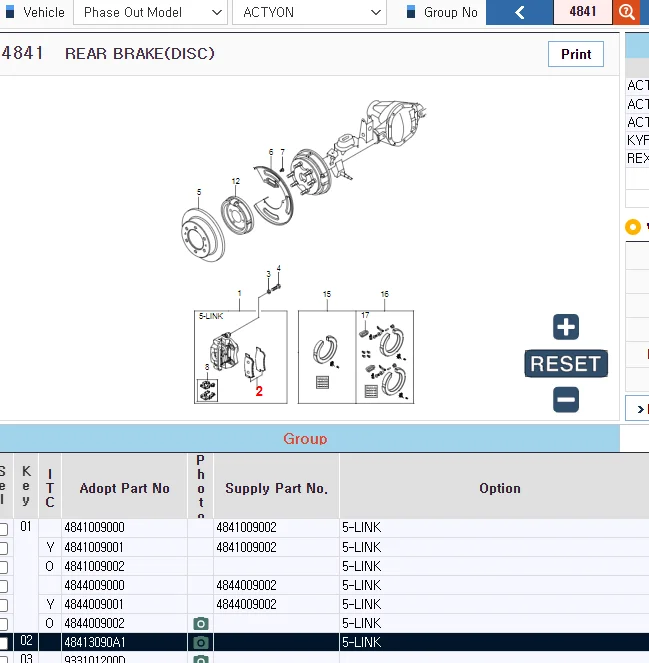The width and height of the screenshot is (649, 663).
Task: Select adopt part number 4844009000
Action: point(94,585)
